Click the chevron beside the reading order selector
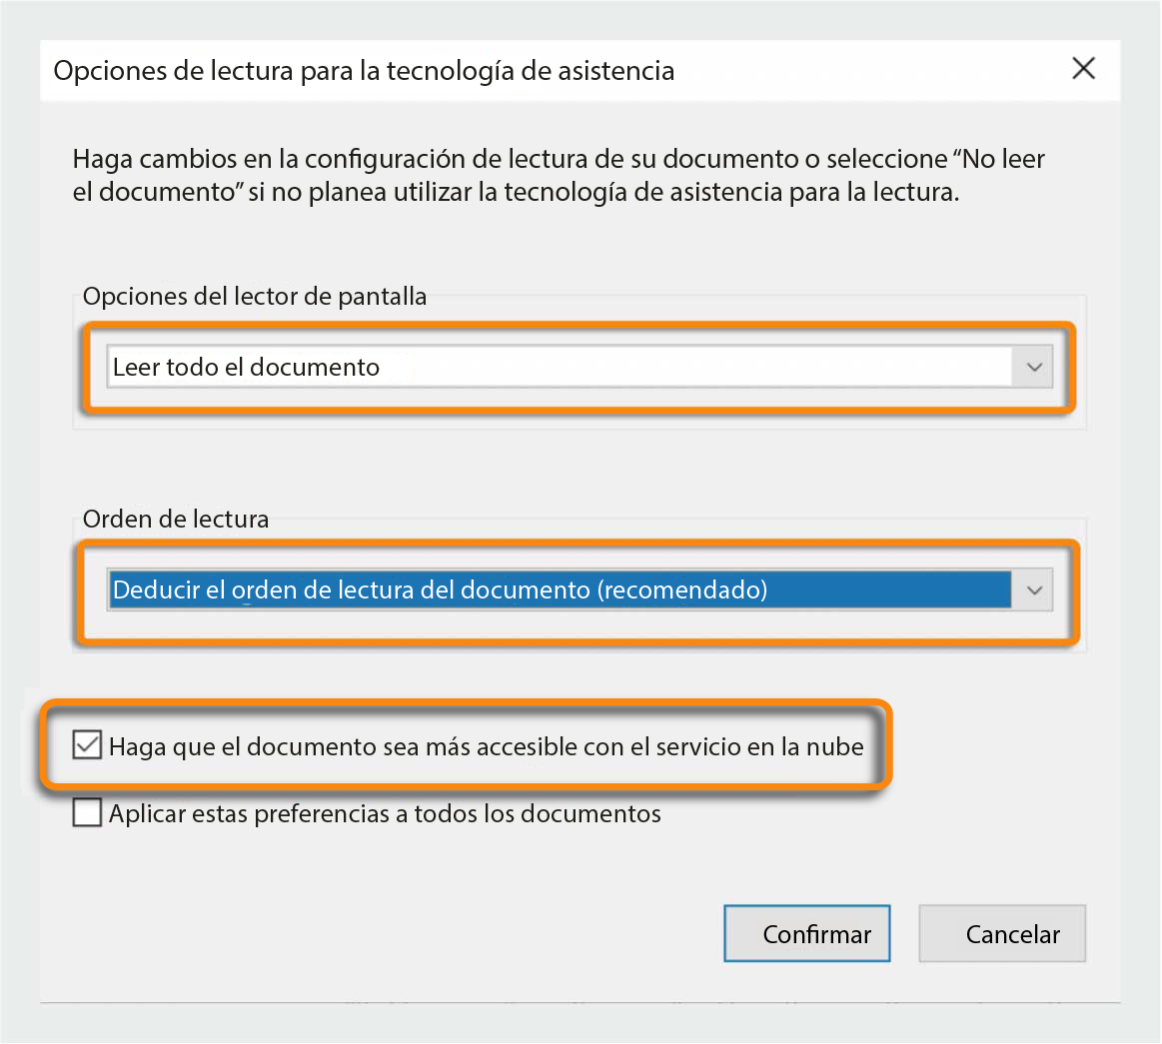Image resolution: width=1162 pixels, height=1044 pixels. tap(1035, 590)
